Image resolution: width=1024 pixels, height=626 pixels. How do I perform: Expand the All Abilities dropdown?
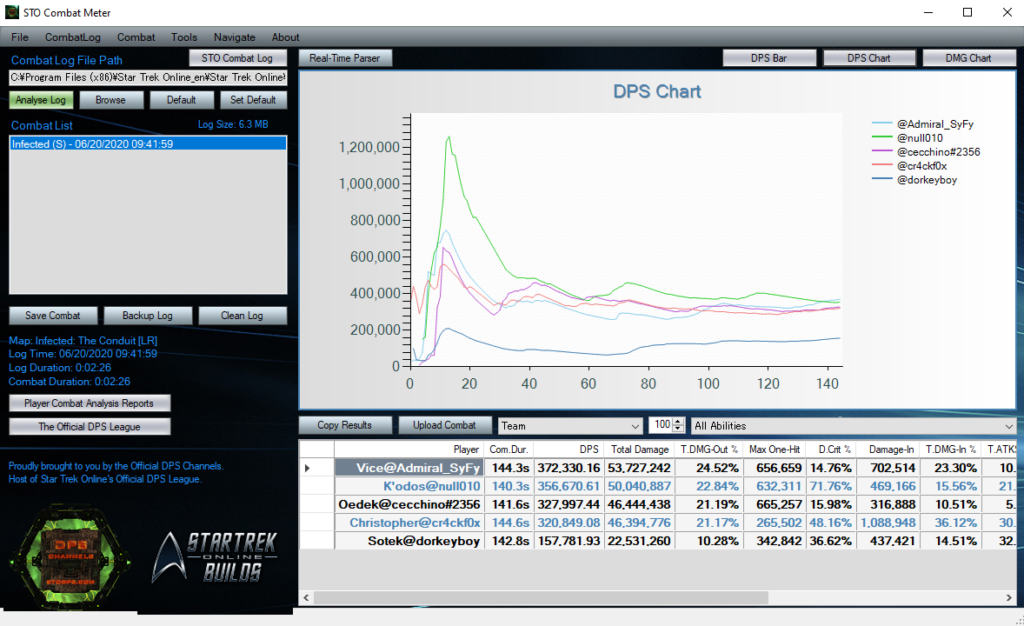click(852, 426)
